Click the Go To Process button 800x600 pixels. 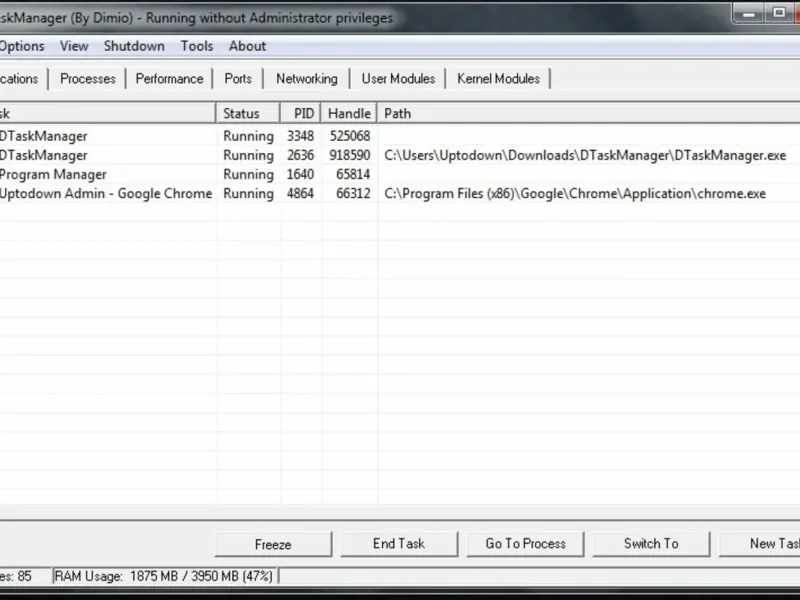(x=526, y=544)
